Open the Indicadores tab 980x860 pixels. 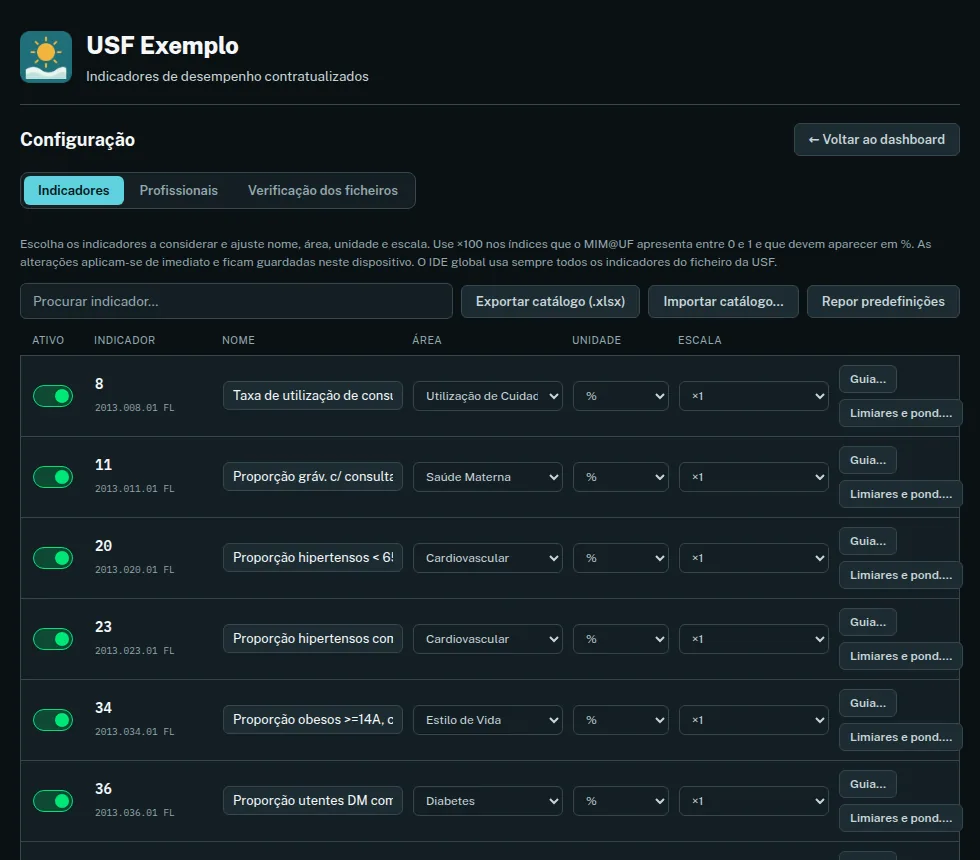74,190
